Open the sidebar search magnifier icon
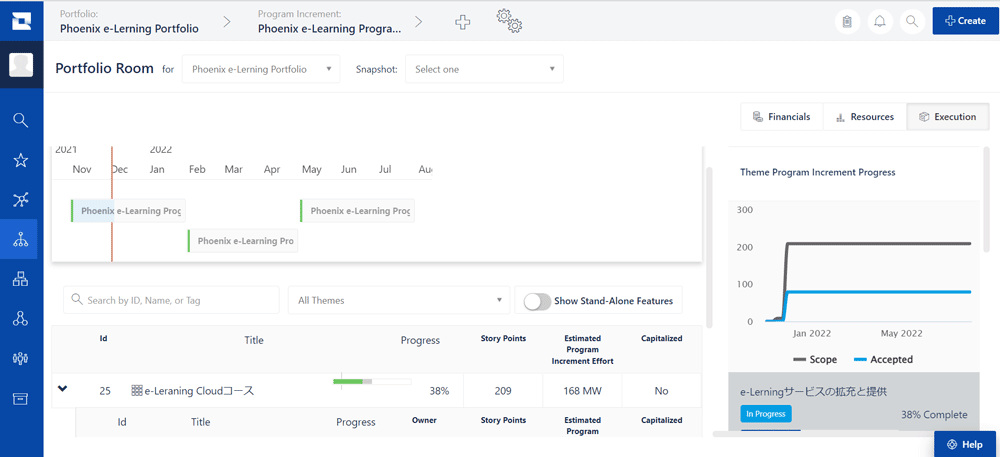 (x=21, y=120)
